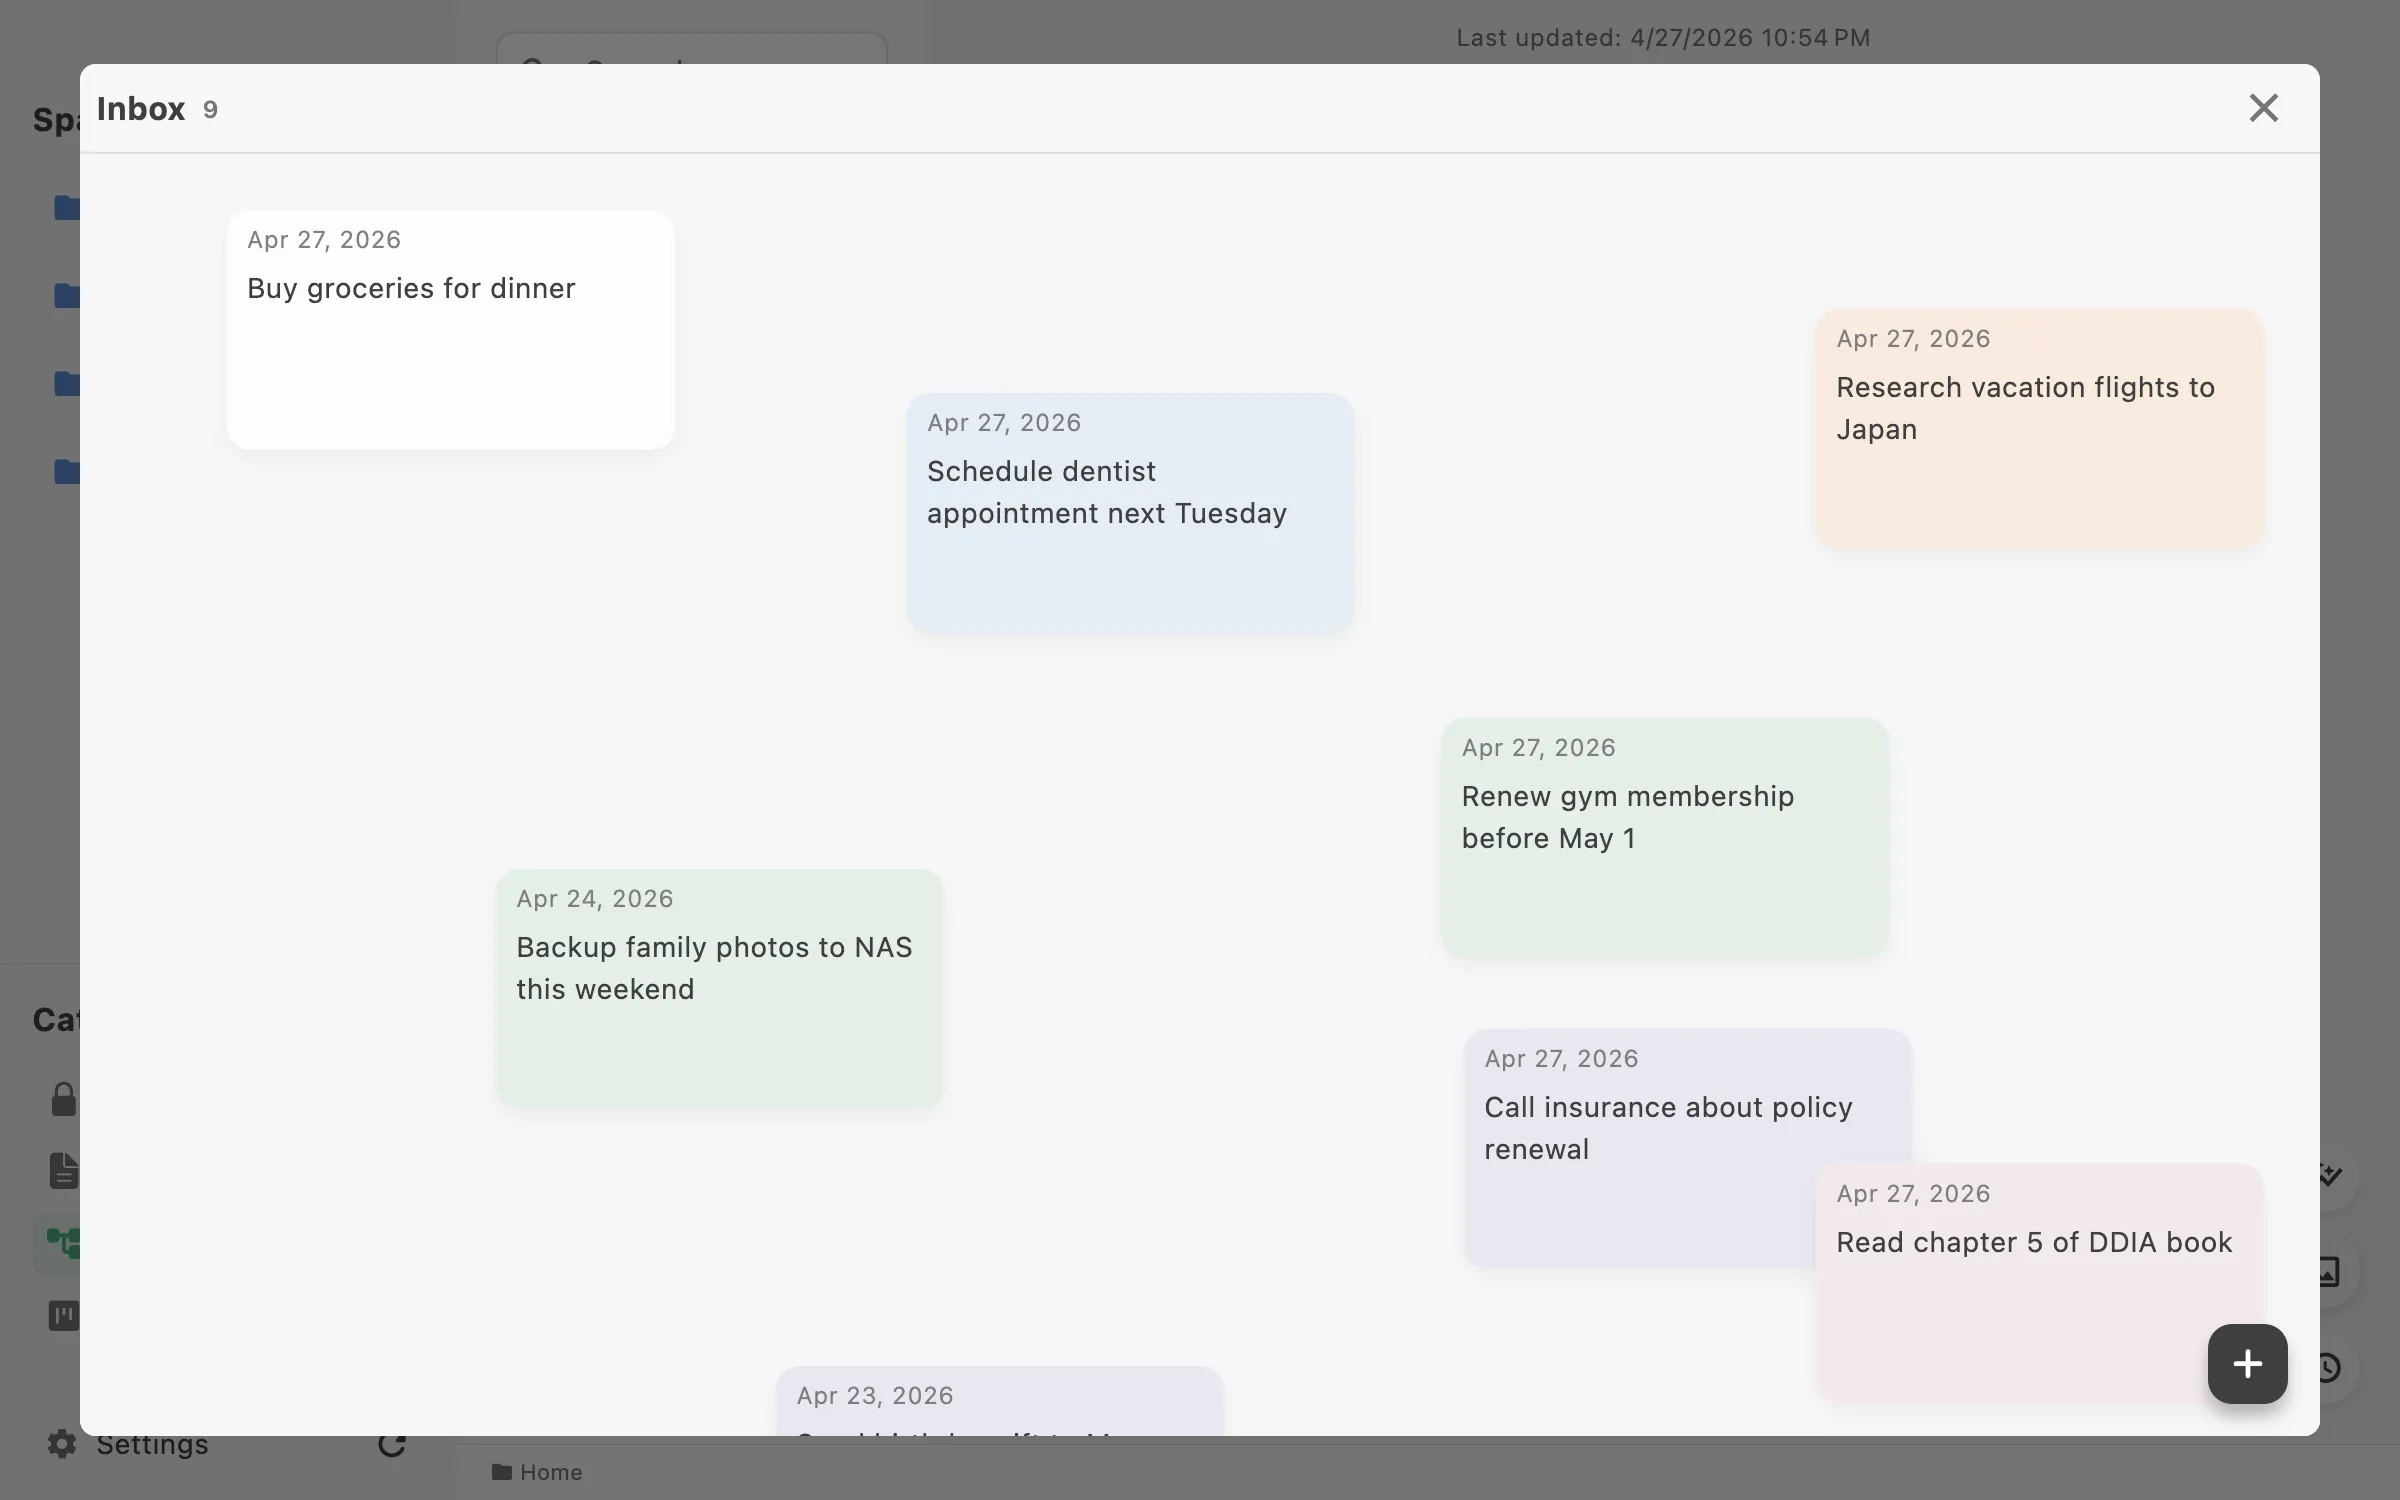
Task: Open 'Schedule dentist appointment next Tuesday' card
Action: click(1130, 513)
